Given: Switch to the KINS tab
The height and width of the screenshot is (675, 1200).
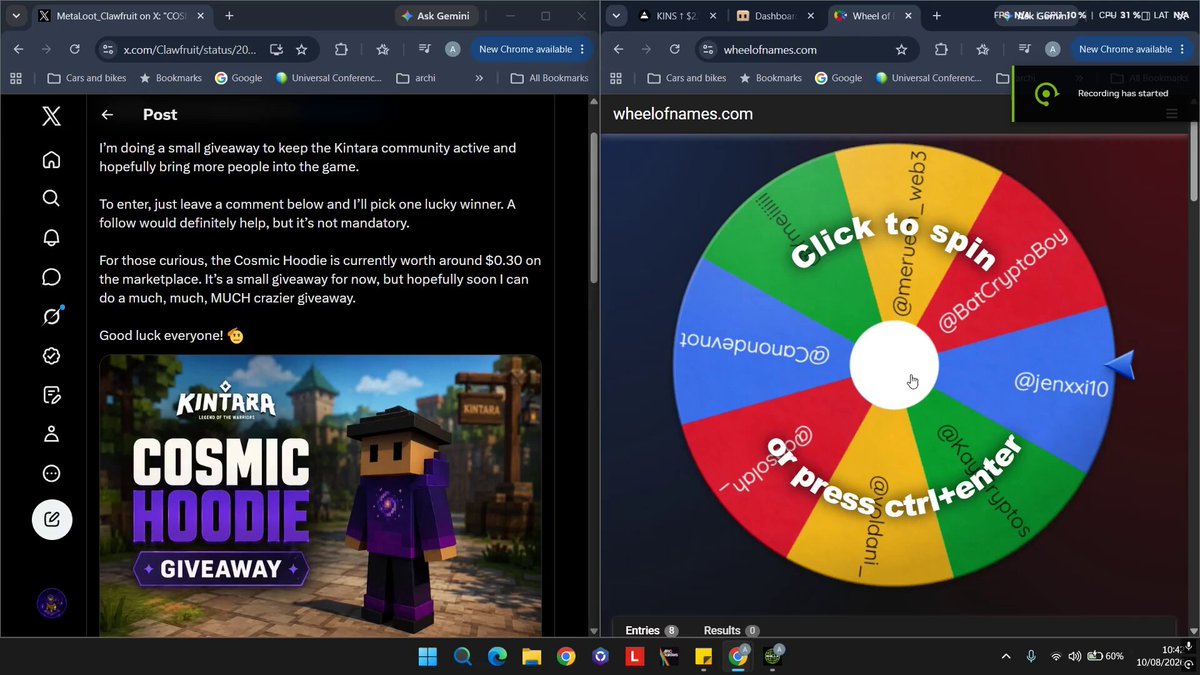Looking at the screenshot, I should pyautogui.click(x=679, y=16).
